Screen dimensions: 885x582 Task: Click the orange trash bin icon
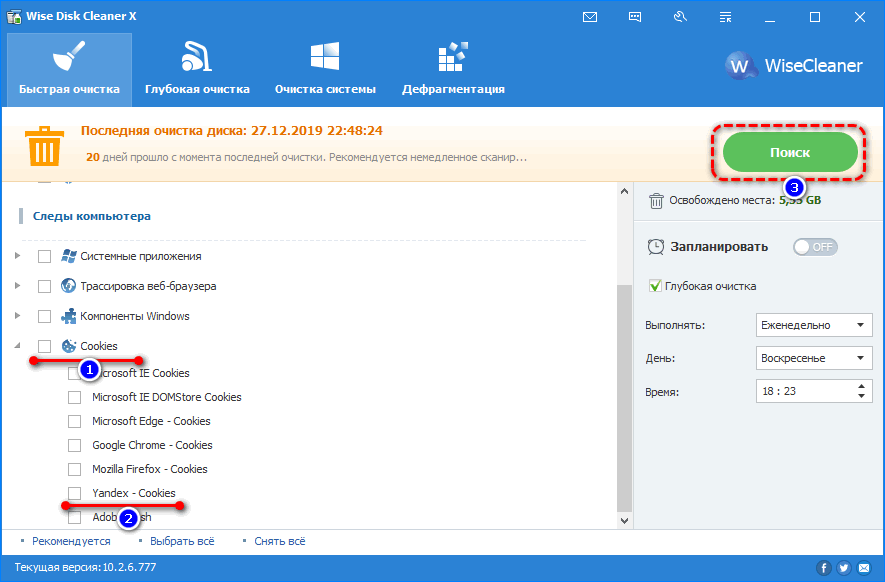tap(43, 148)
